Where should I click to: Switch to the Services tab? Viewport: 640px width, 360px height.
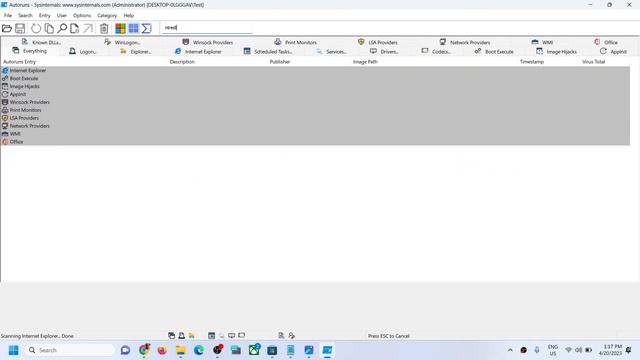tap(331, 51)
